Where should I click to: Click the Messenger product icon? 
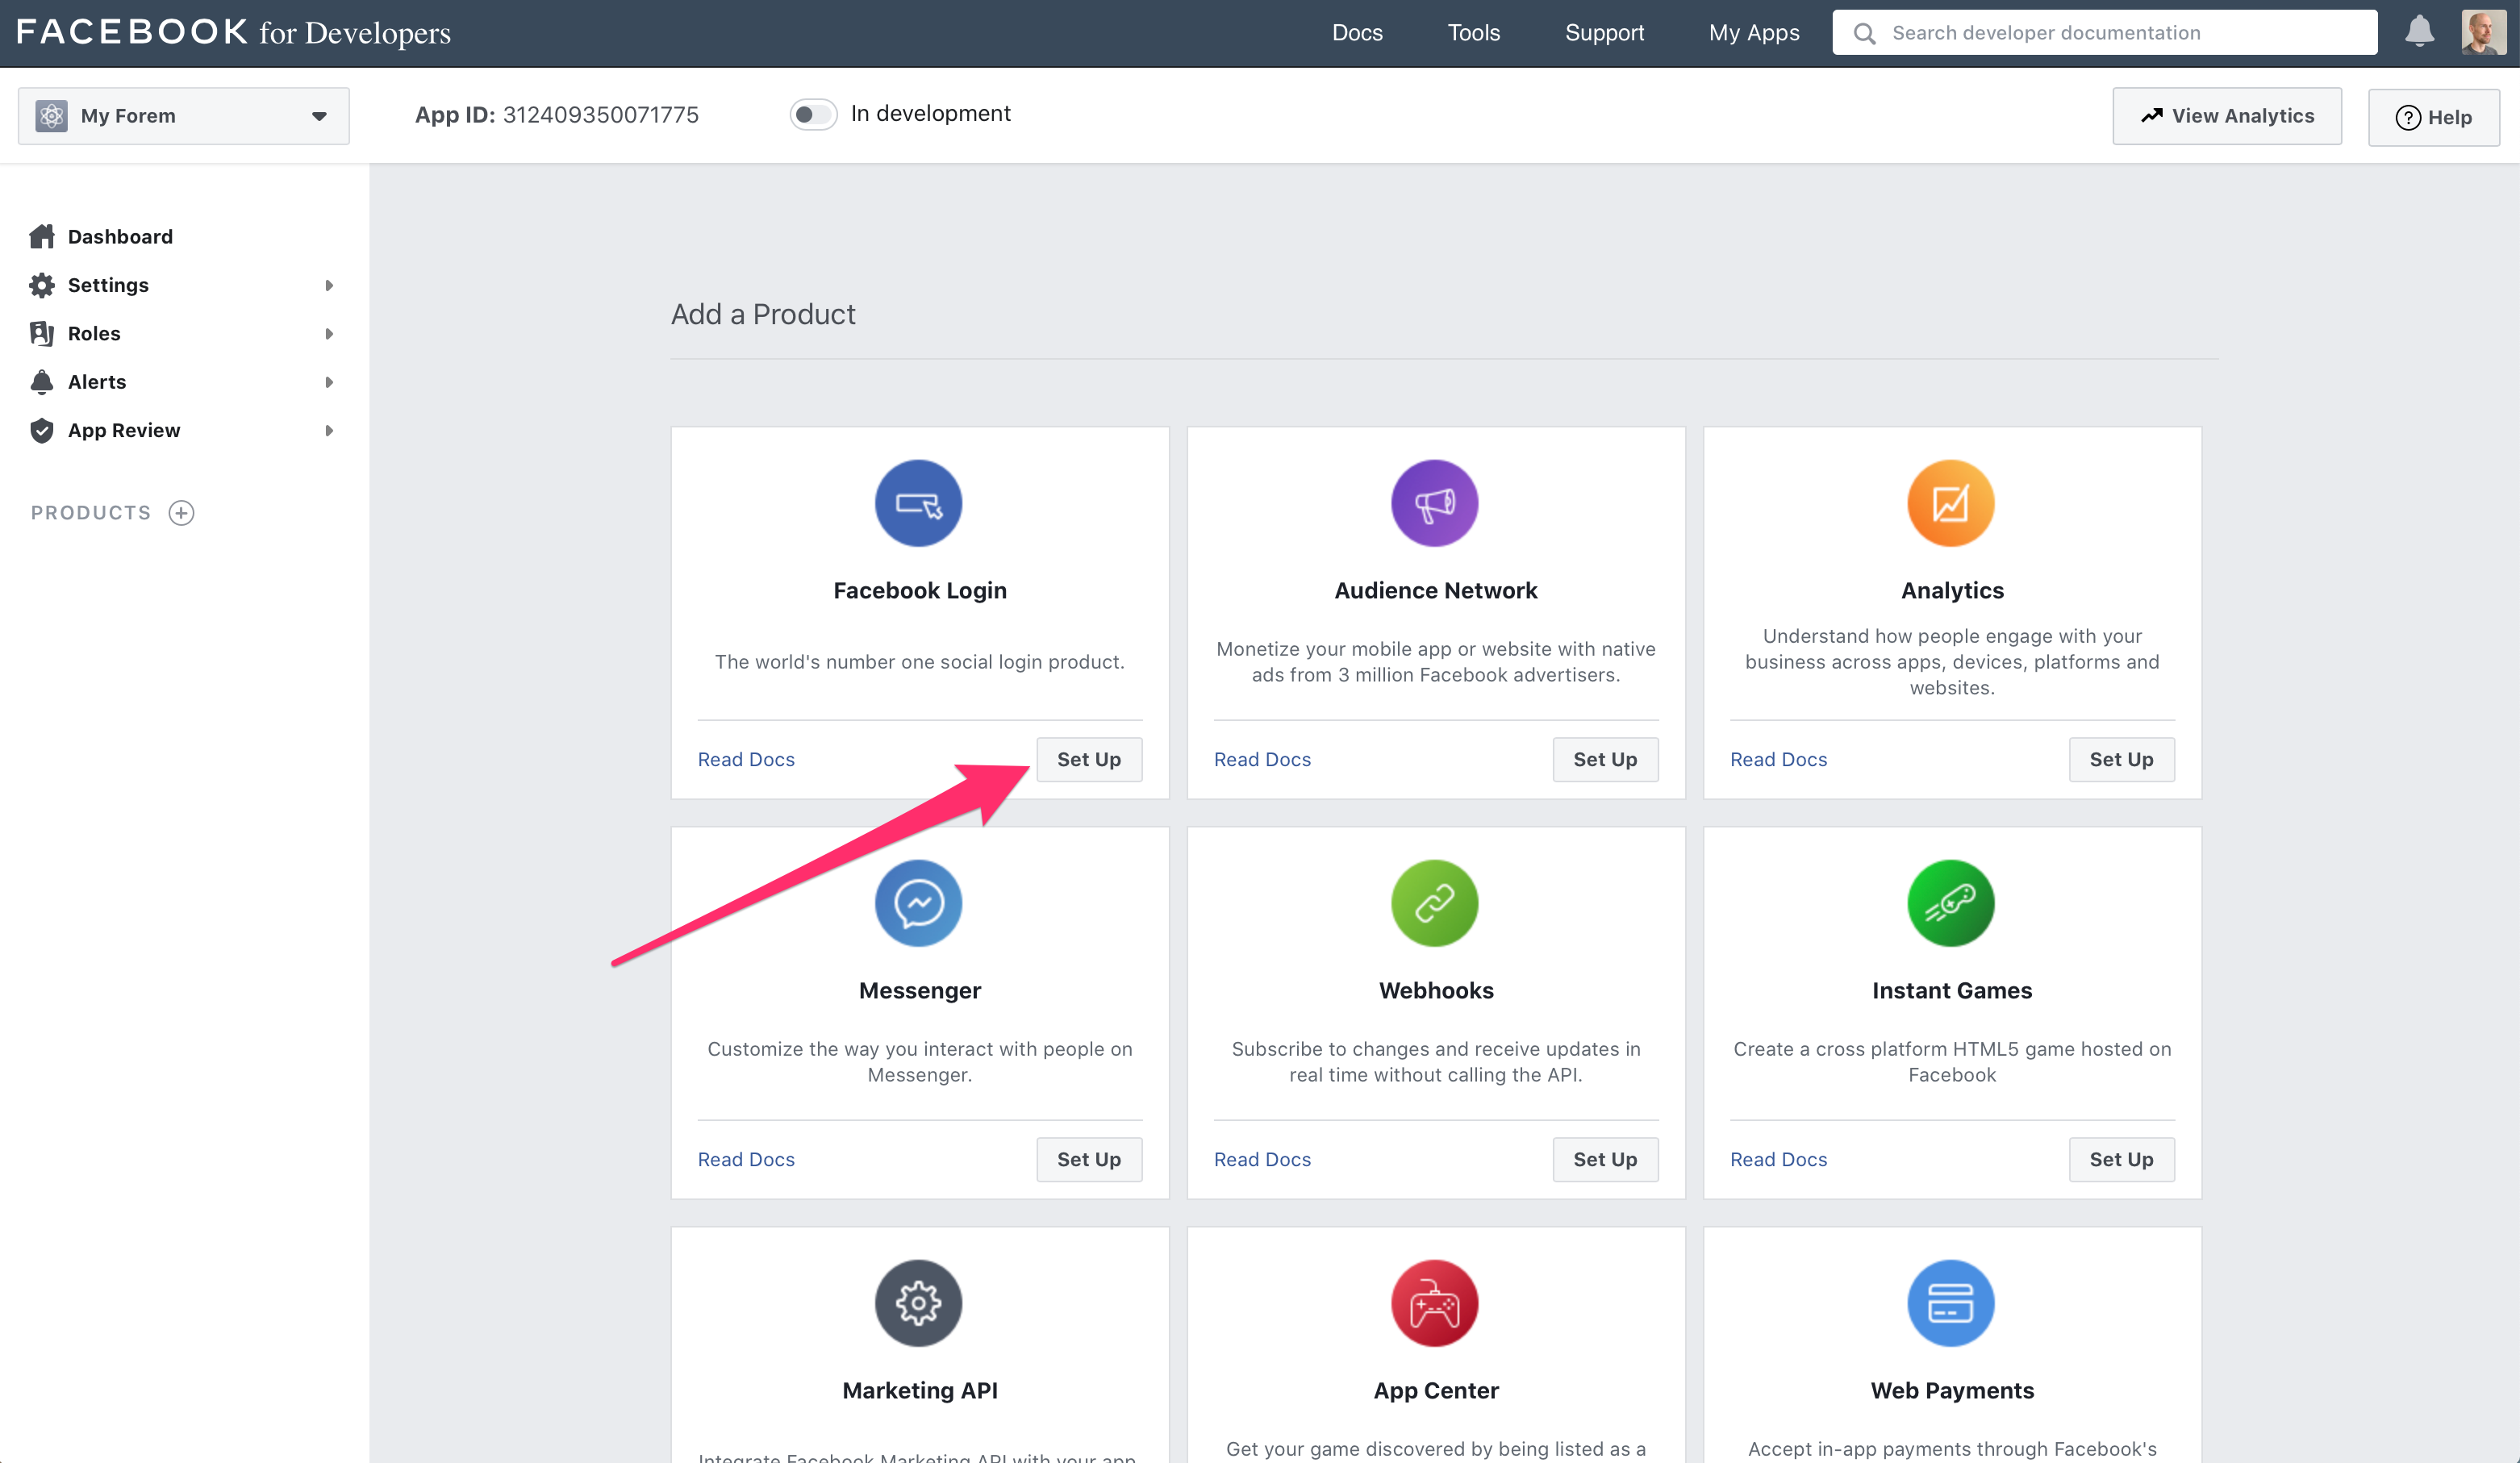click(x=920, y=902)
